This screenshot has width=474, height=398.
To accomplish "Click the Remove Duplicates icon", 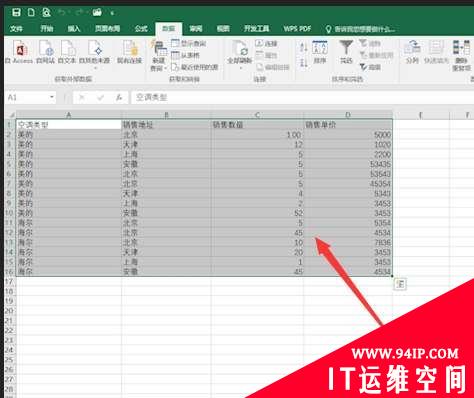I will [x=461, y=55].
